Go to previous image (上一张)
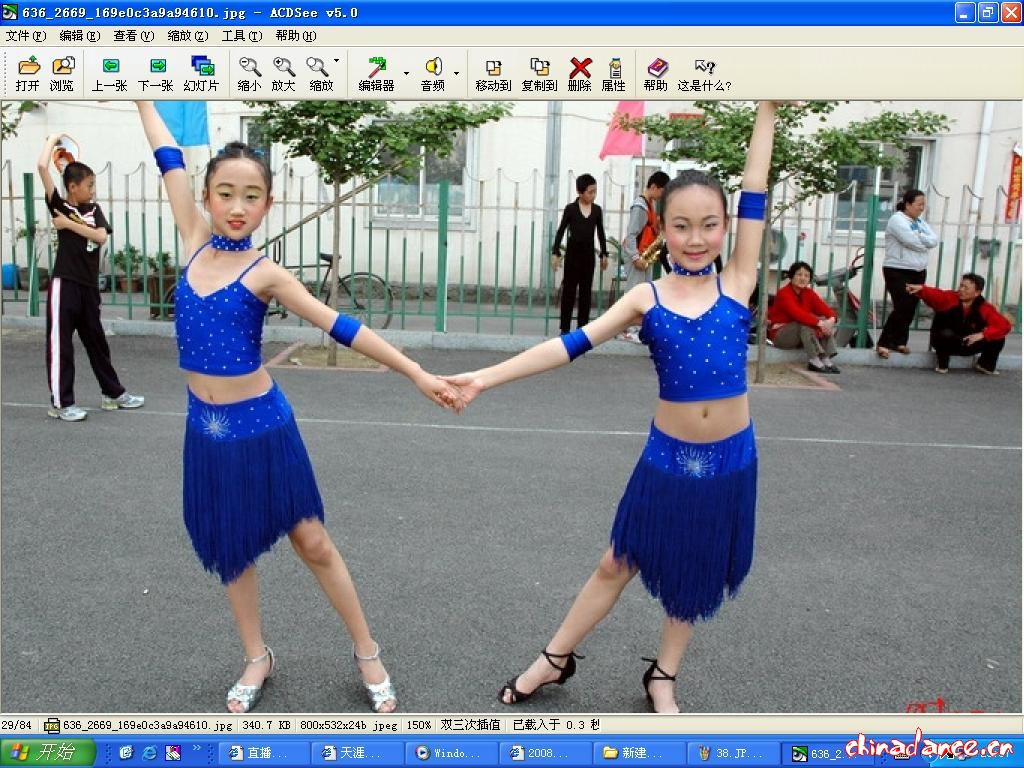1024x768 pixels. (110, 73)
